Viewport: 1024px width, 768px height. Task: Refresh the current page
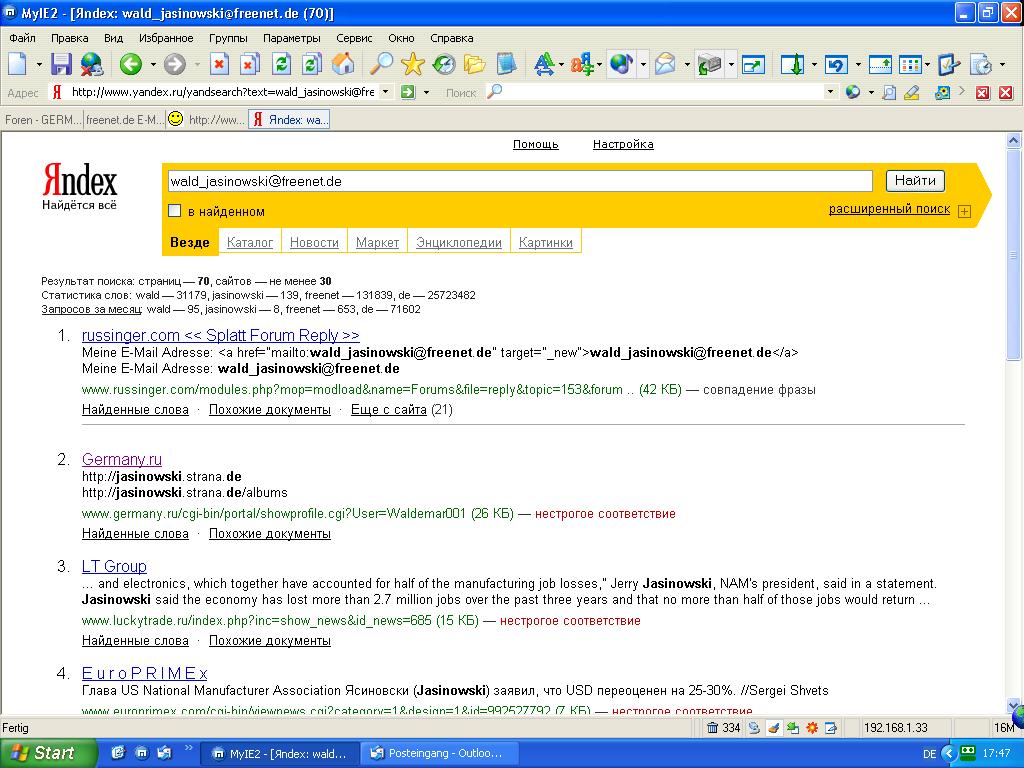[x=281, y=64]
